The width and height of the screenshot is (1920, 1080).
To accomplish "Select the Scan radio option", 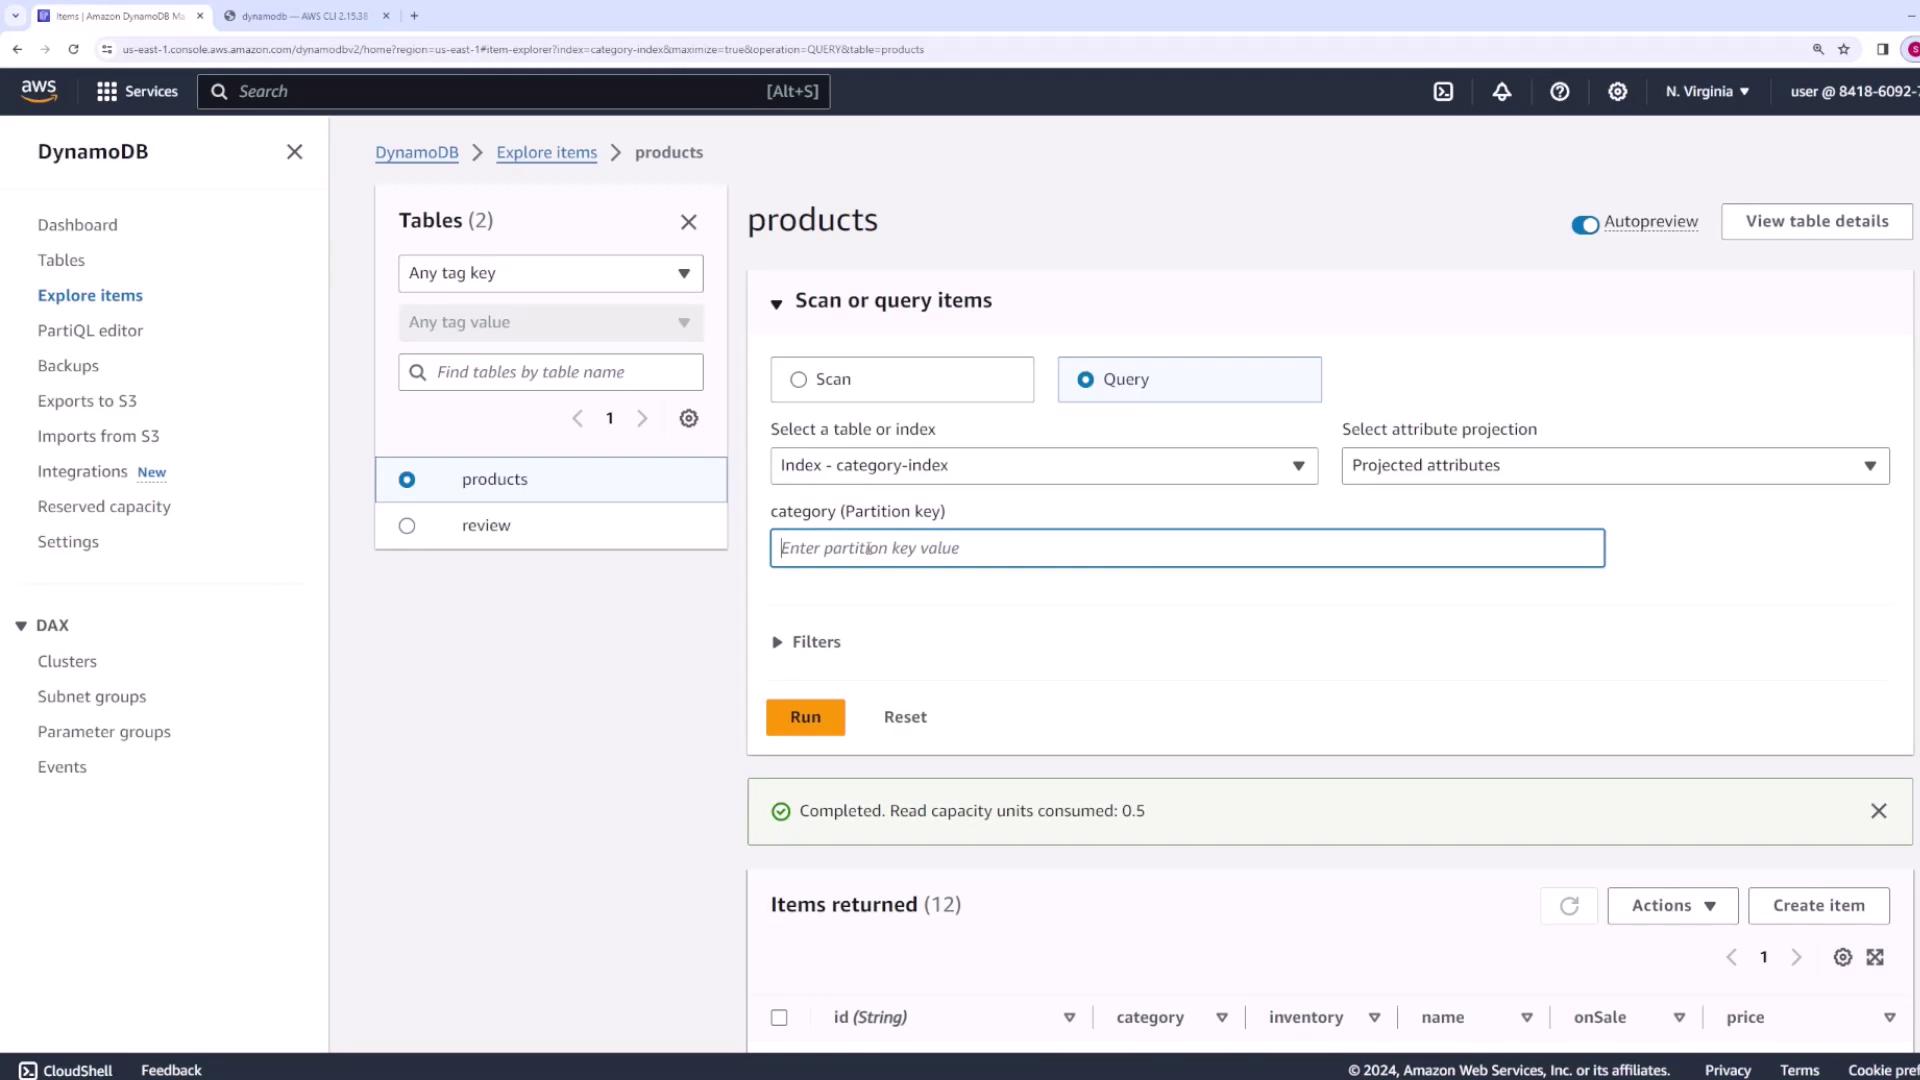I will (798, 380).
